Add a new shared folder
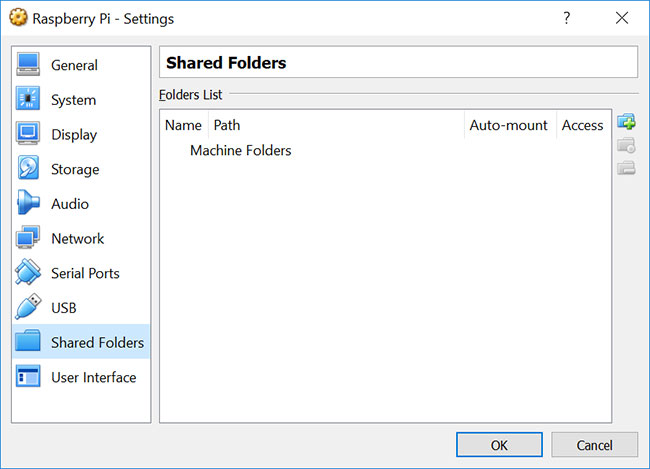Viewport: 650px width, 469px height. (626, 122)
